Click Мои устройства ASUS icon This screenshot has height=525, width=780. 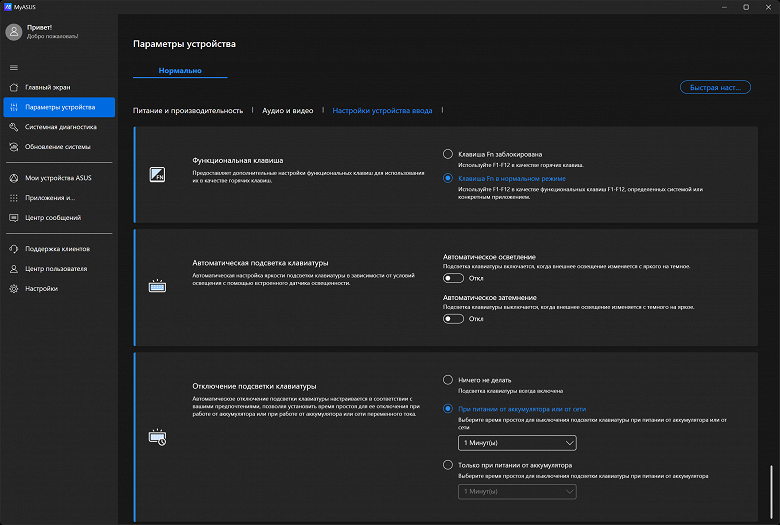click(x=14, y=178)
